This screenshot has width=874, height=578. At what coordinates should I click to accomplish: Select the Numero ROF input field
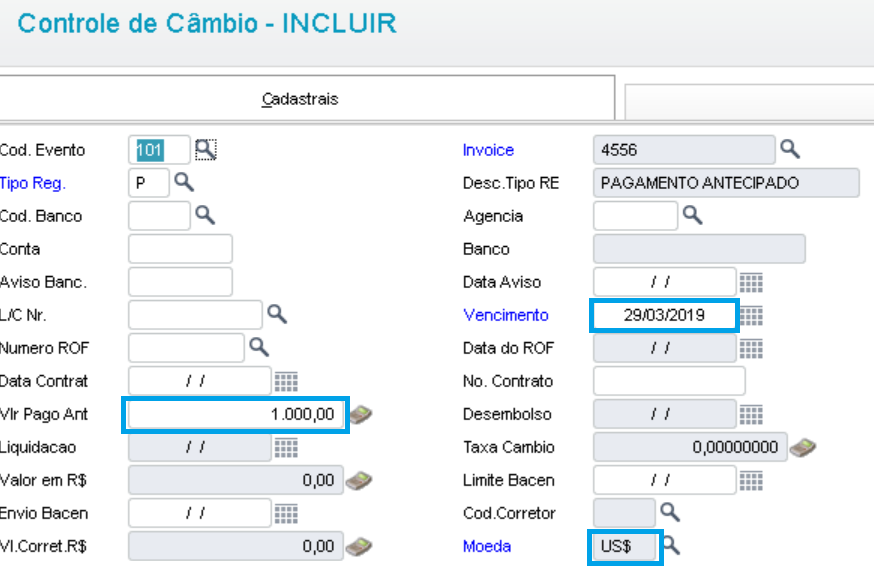(186, 348)
